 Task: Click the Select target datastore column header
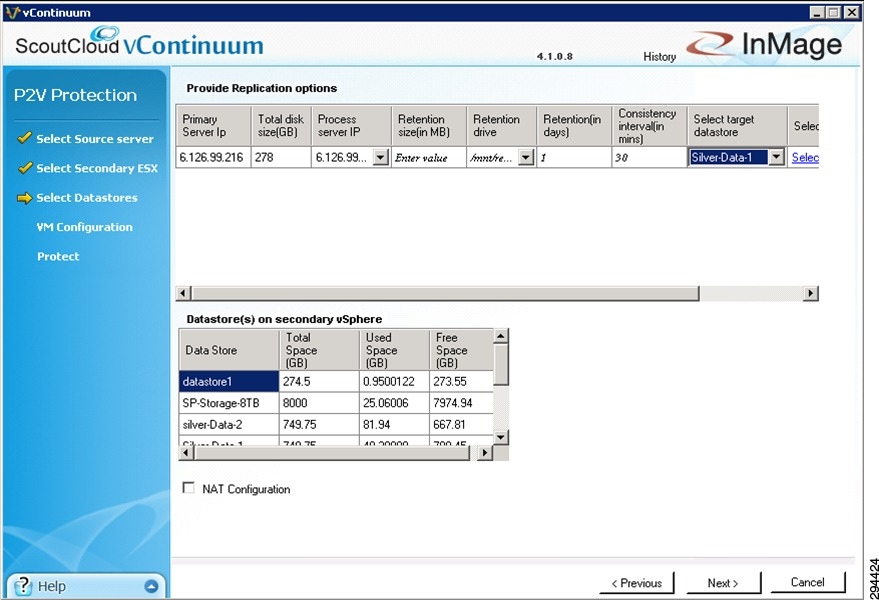point(737,126)
